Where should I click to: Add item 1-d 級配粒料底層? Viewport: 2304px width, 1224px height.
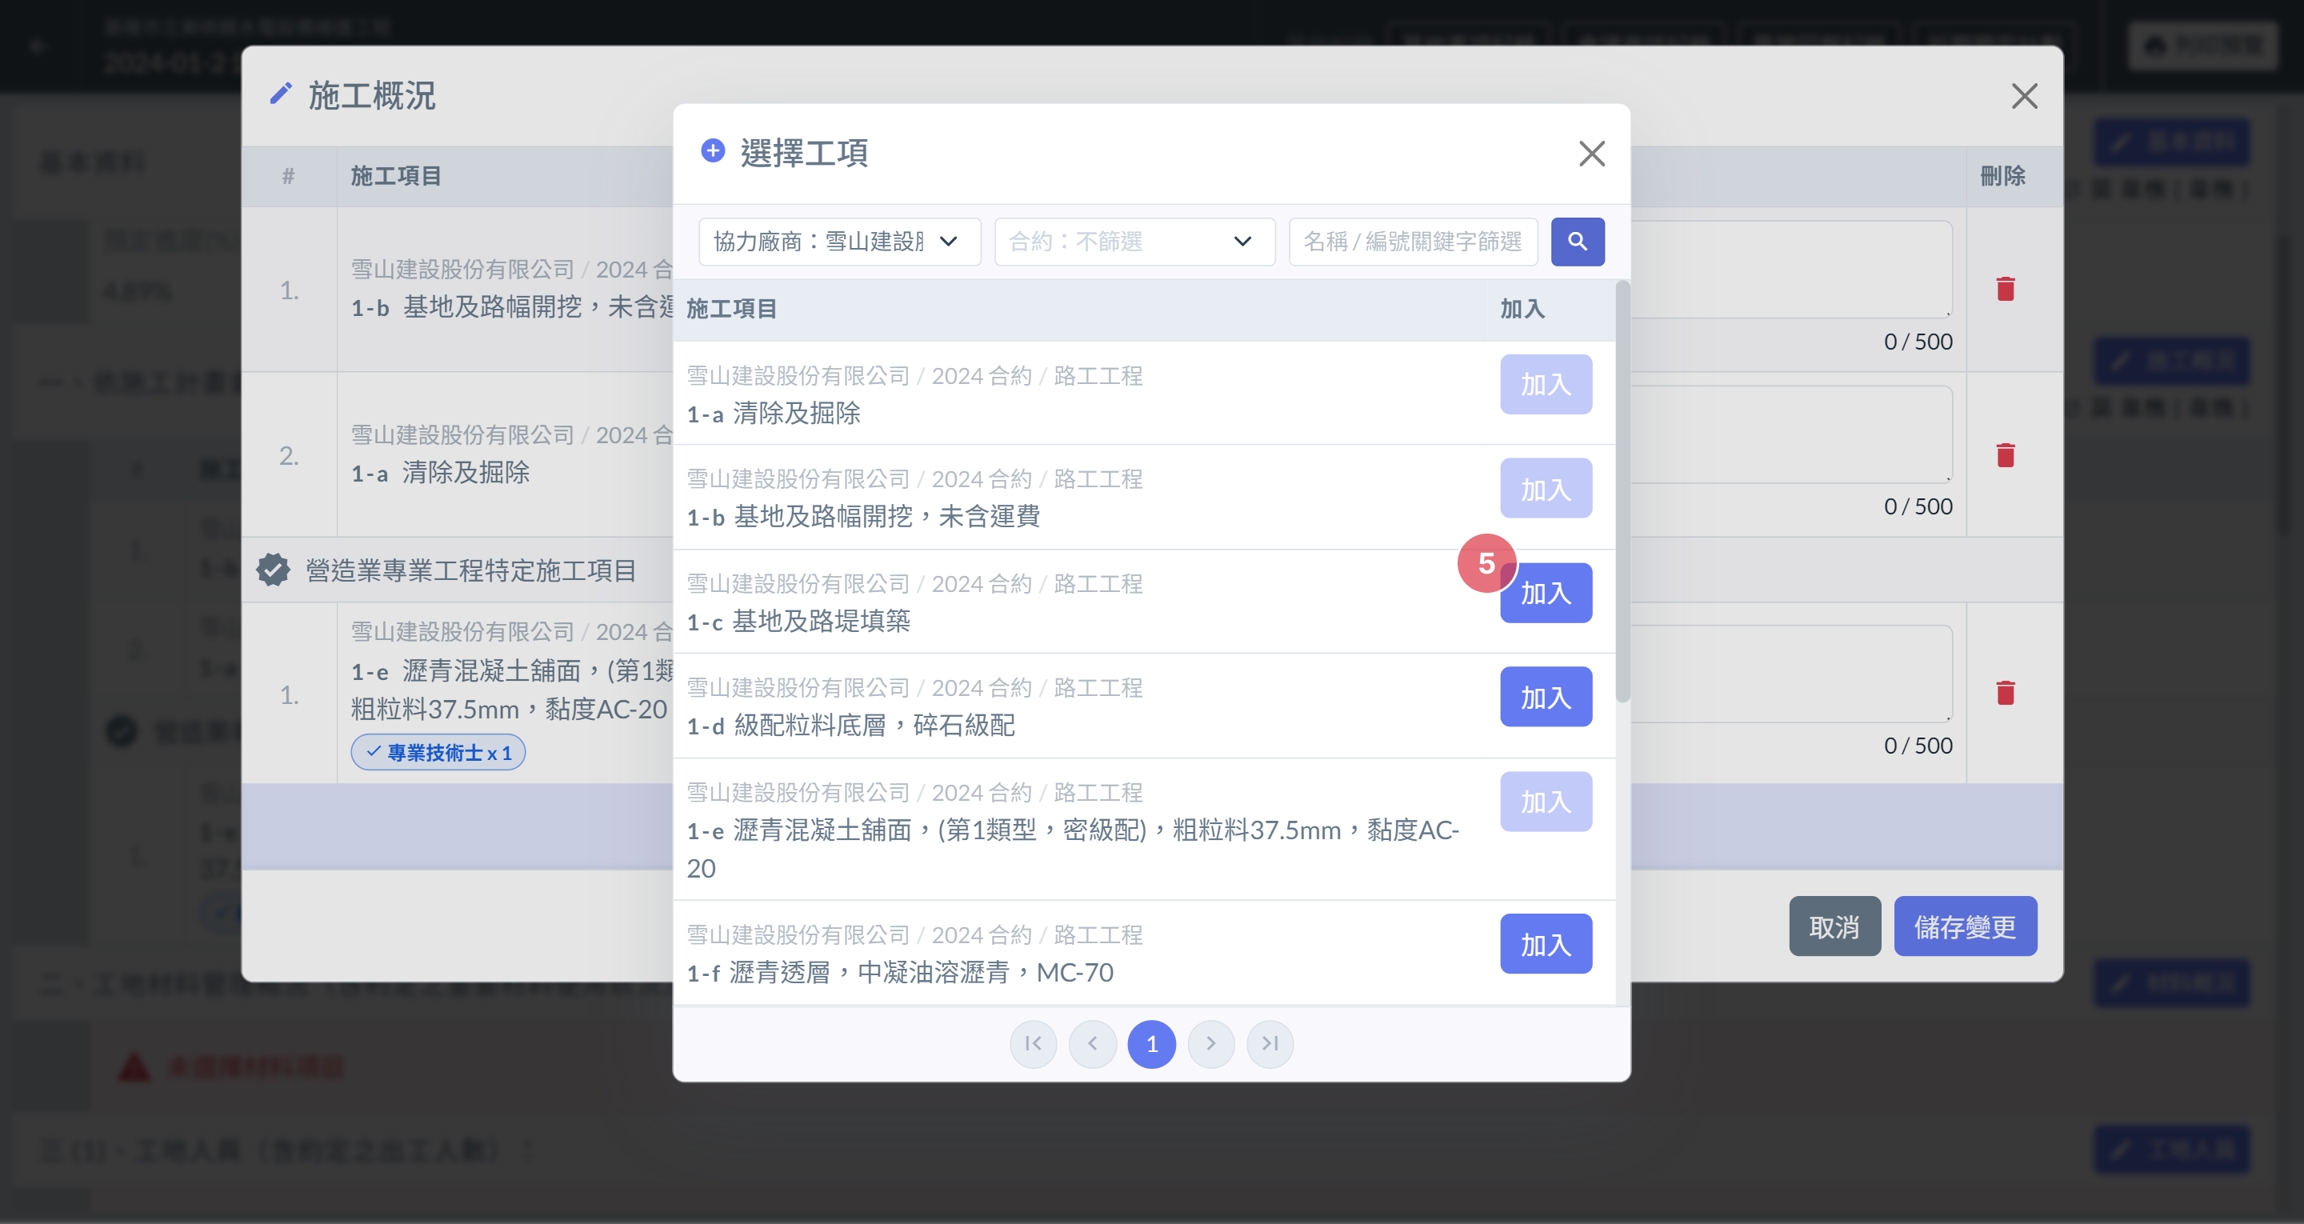click(1545, 697)
